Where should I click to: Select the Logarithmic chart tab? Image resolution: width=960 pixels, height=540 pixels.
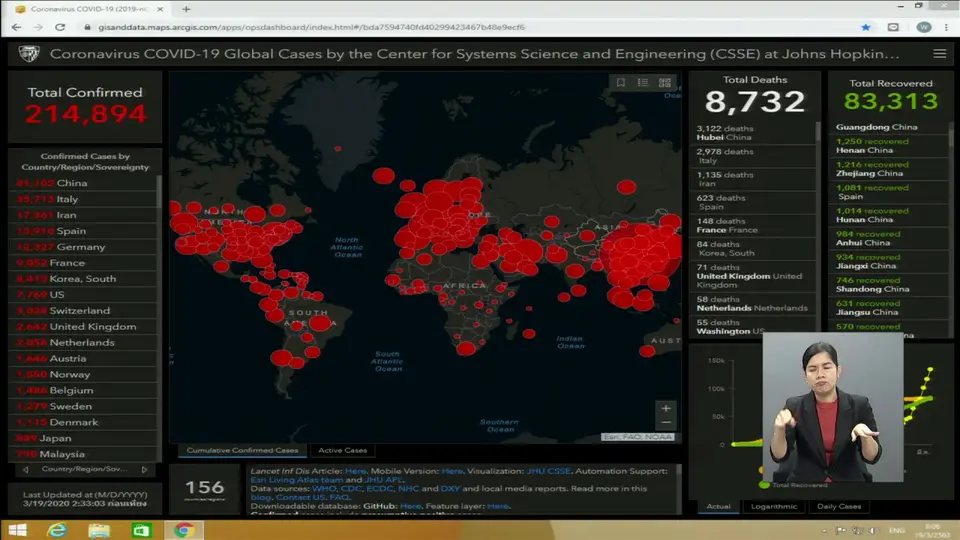pos(774,506)
